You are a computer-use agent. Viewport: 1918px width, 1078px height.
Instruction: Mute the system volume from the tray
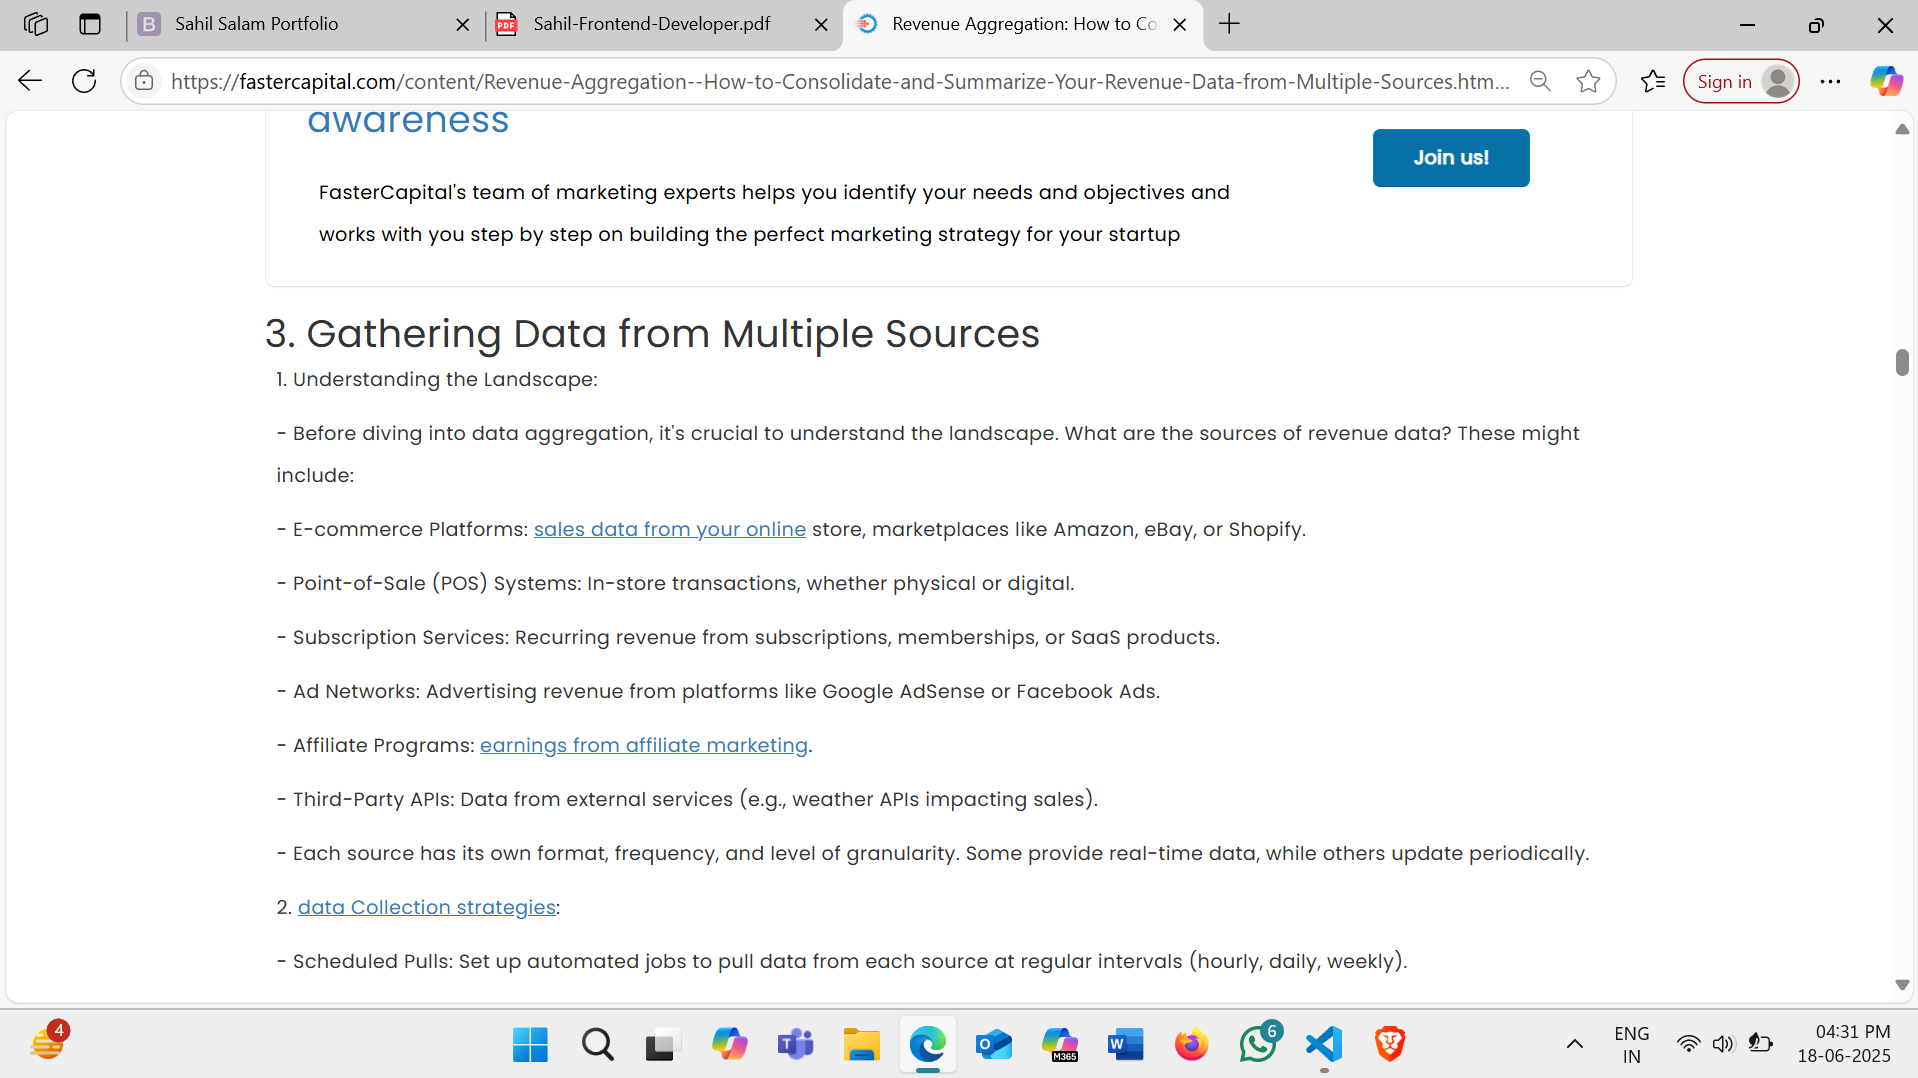pos(1724,1043)
